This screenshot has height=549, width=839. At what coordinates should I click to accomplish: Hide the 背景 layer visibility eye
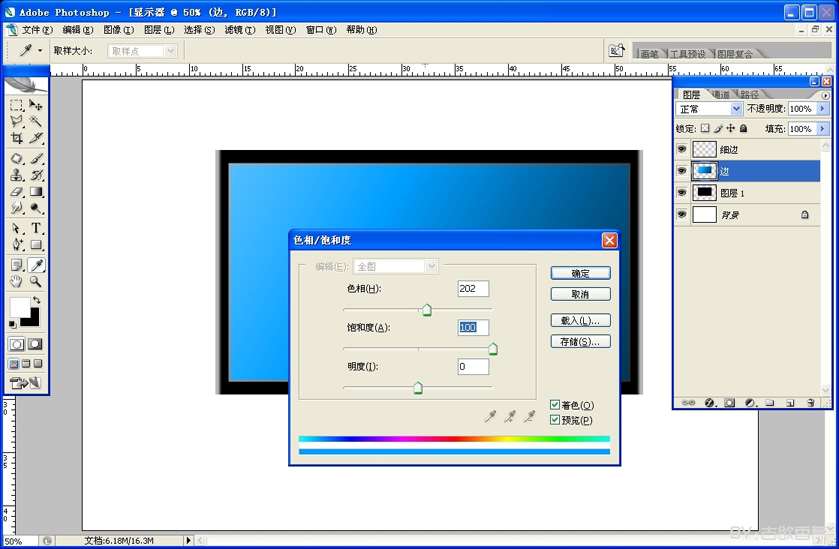coord(682,215)
